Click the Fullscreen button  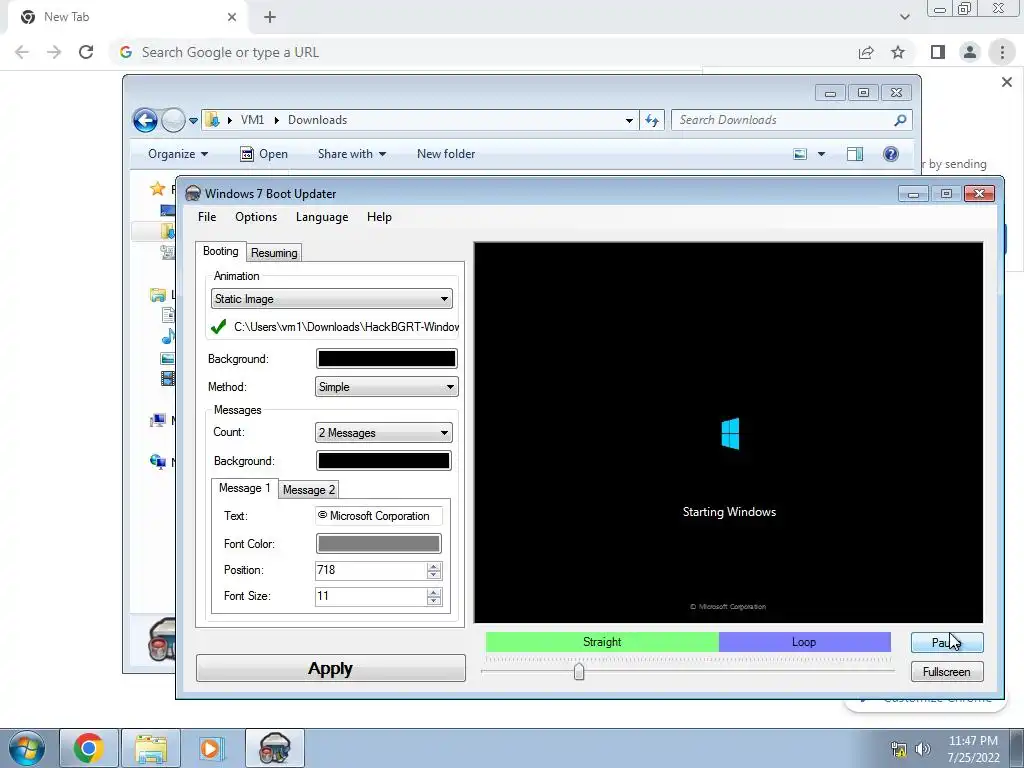(x=947, y=672)
